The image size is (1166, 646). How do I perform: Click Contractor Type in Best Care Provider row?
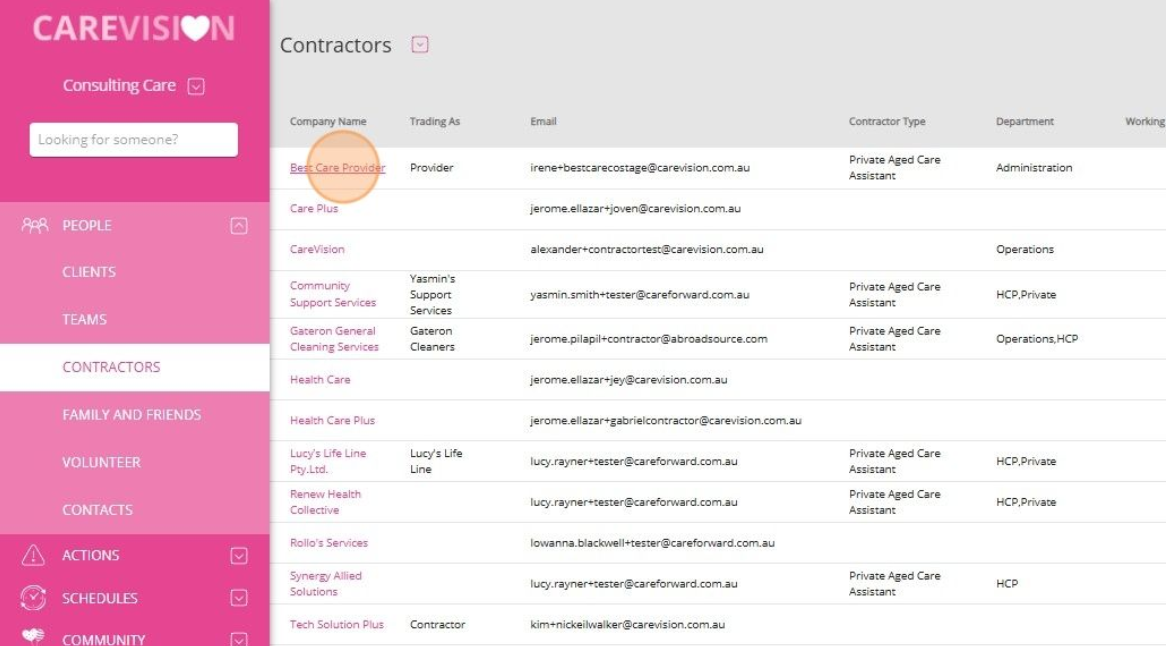895,168
